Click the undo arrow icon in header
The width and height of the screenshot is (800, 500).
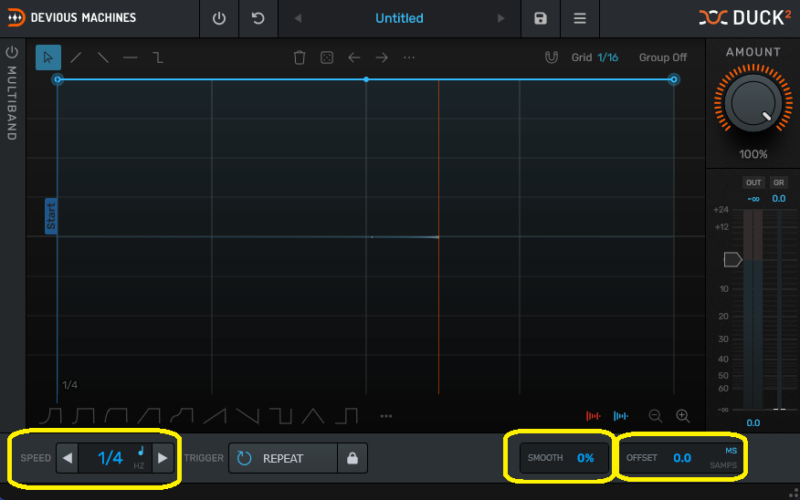(258, 18)
